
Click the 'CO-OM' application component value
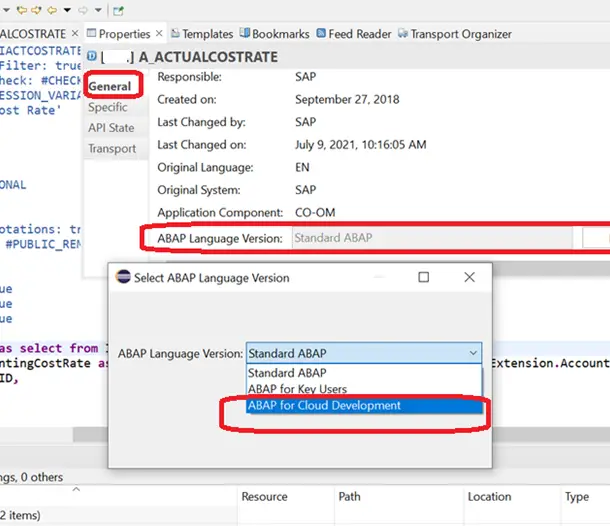pos(315,212)
